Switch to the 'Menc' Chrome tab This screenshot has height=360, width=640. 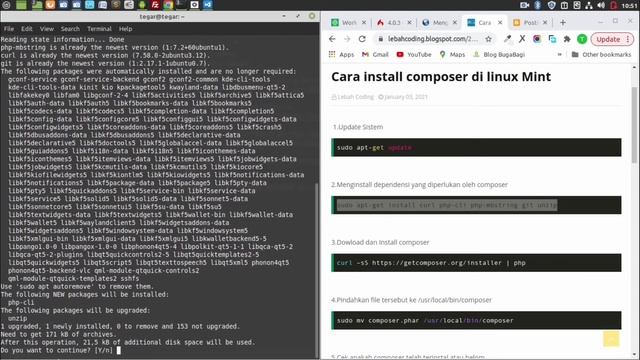(439, 22)
